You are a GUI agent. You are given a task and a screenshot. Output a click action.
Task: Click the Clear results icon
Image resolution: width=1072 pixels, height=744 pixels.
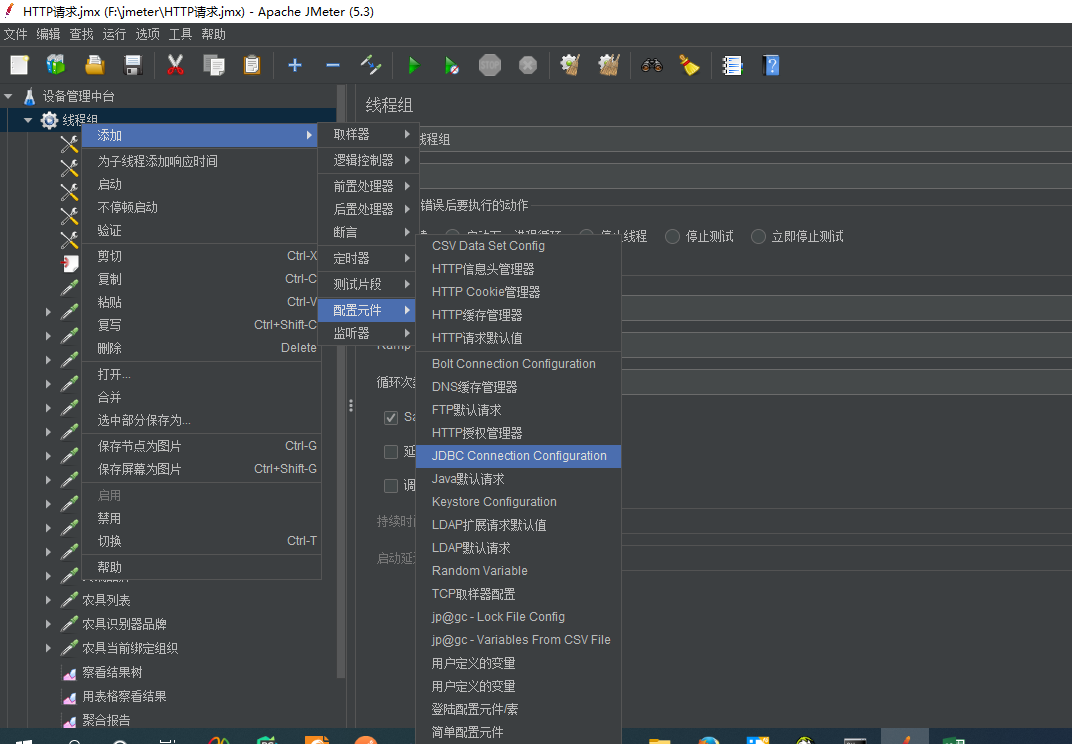[x=570, y=66]
